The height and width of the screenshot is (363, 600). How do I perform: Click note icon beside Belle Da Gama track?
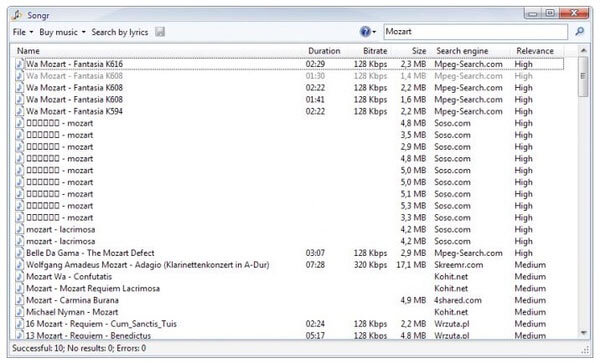tap(20, 253)
